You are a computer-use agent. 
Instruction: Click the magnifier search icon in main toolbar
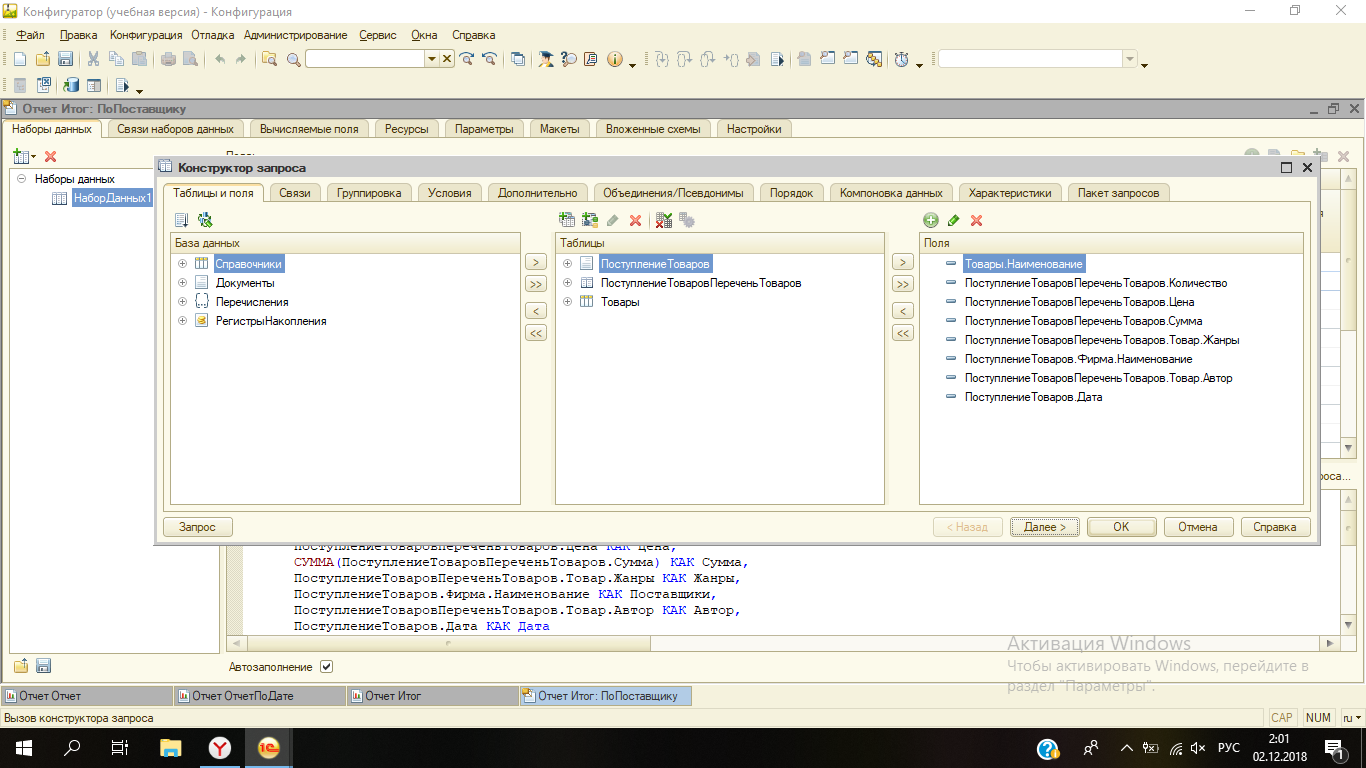(293, 59)
